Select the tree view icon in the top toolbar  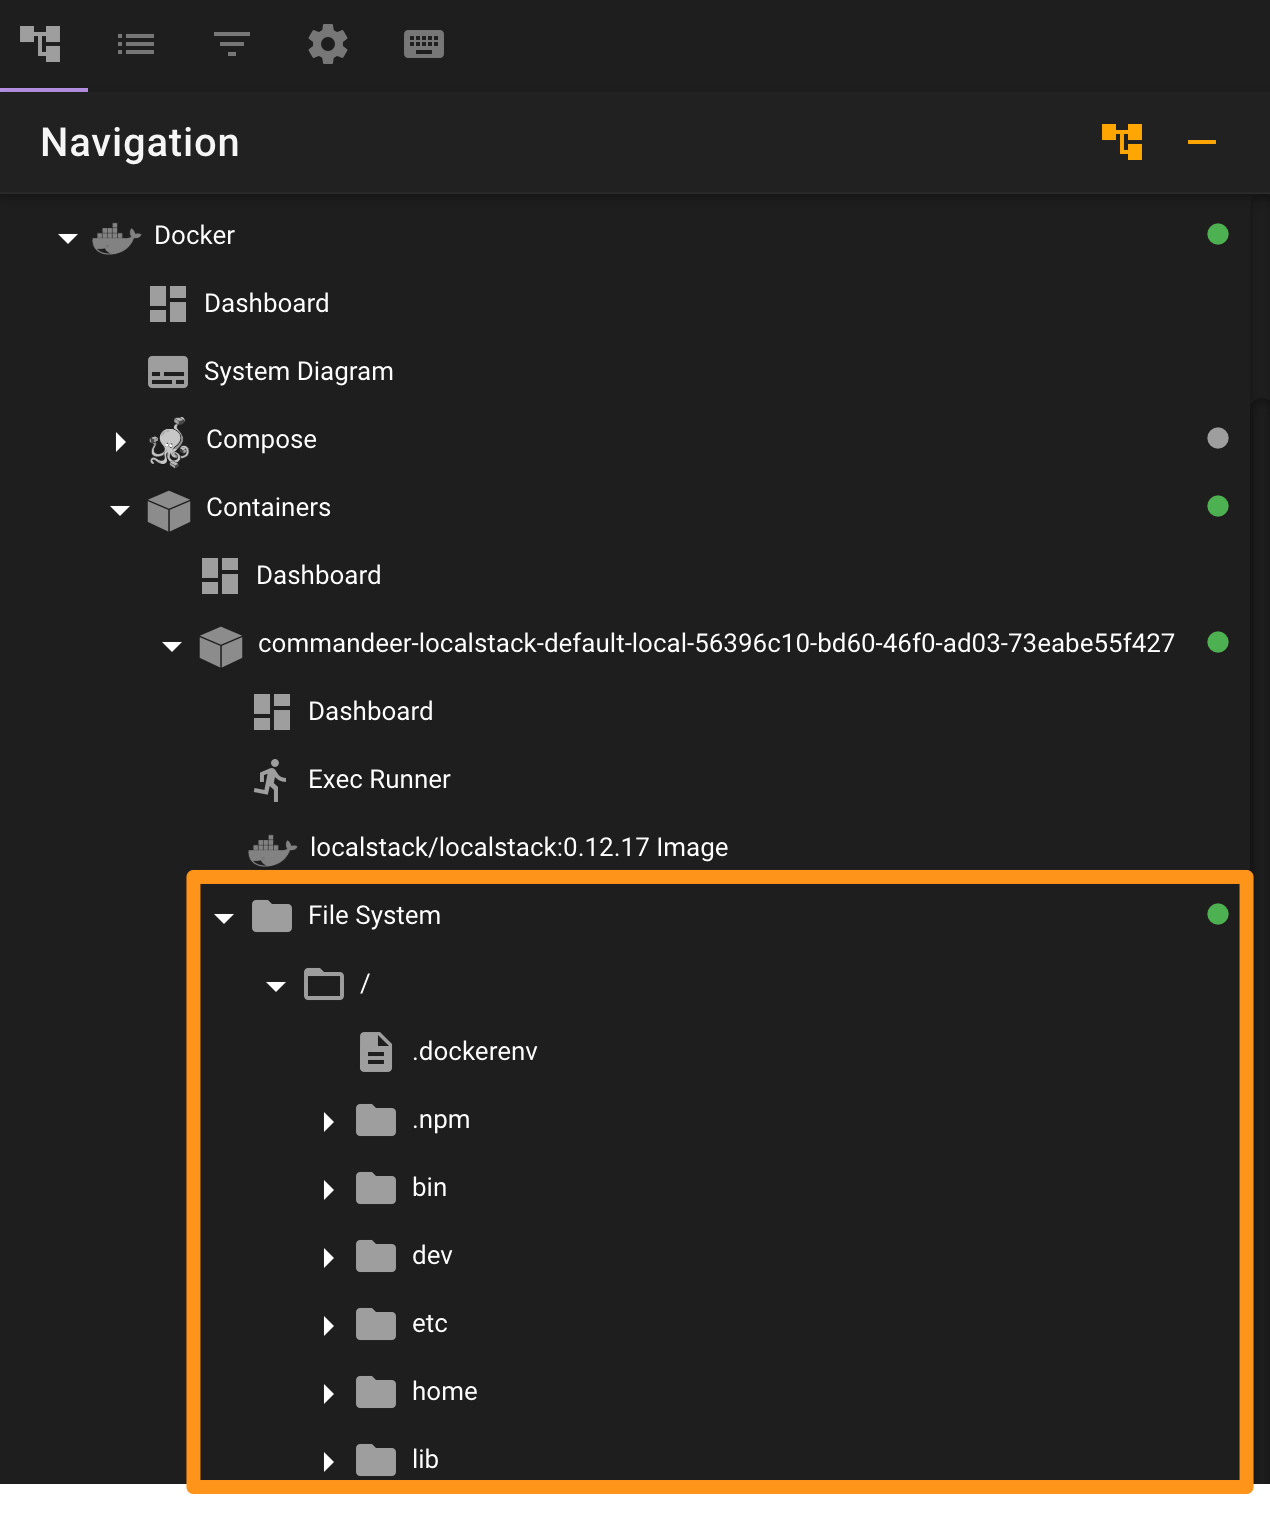pyautogui.click(x=42, y=44)
